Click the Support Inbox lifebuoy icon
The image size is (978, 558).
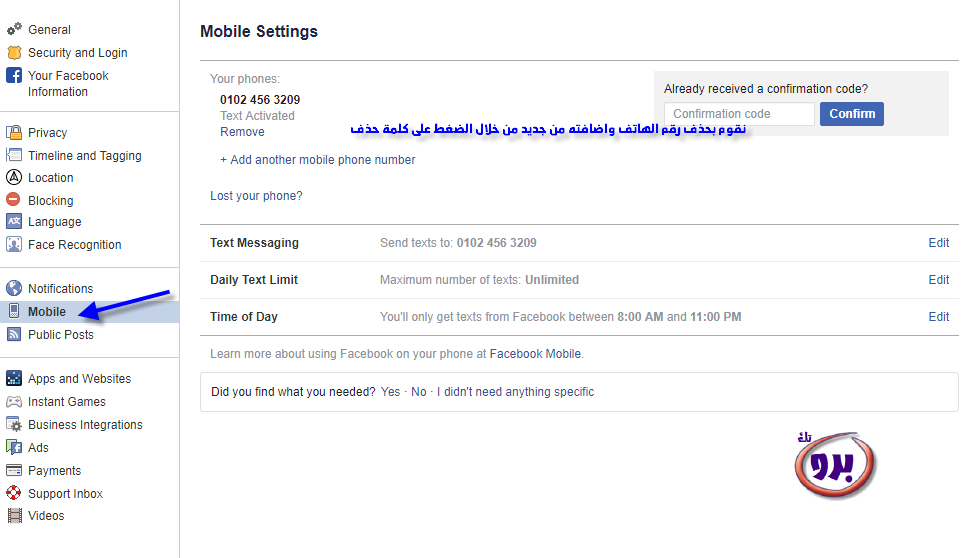point(14,494)
